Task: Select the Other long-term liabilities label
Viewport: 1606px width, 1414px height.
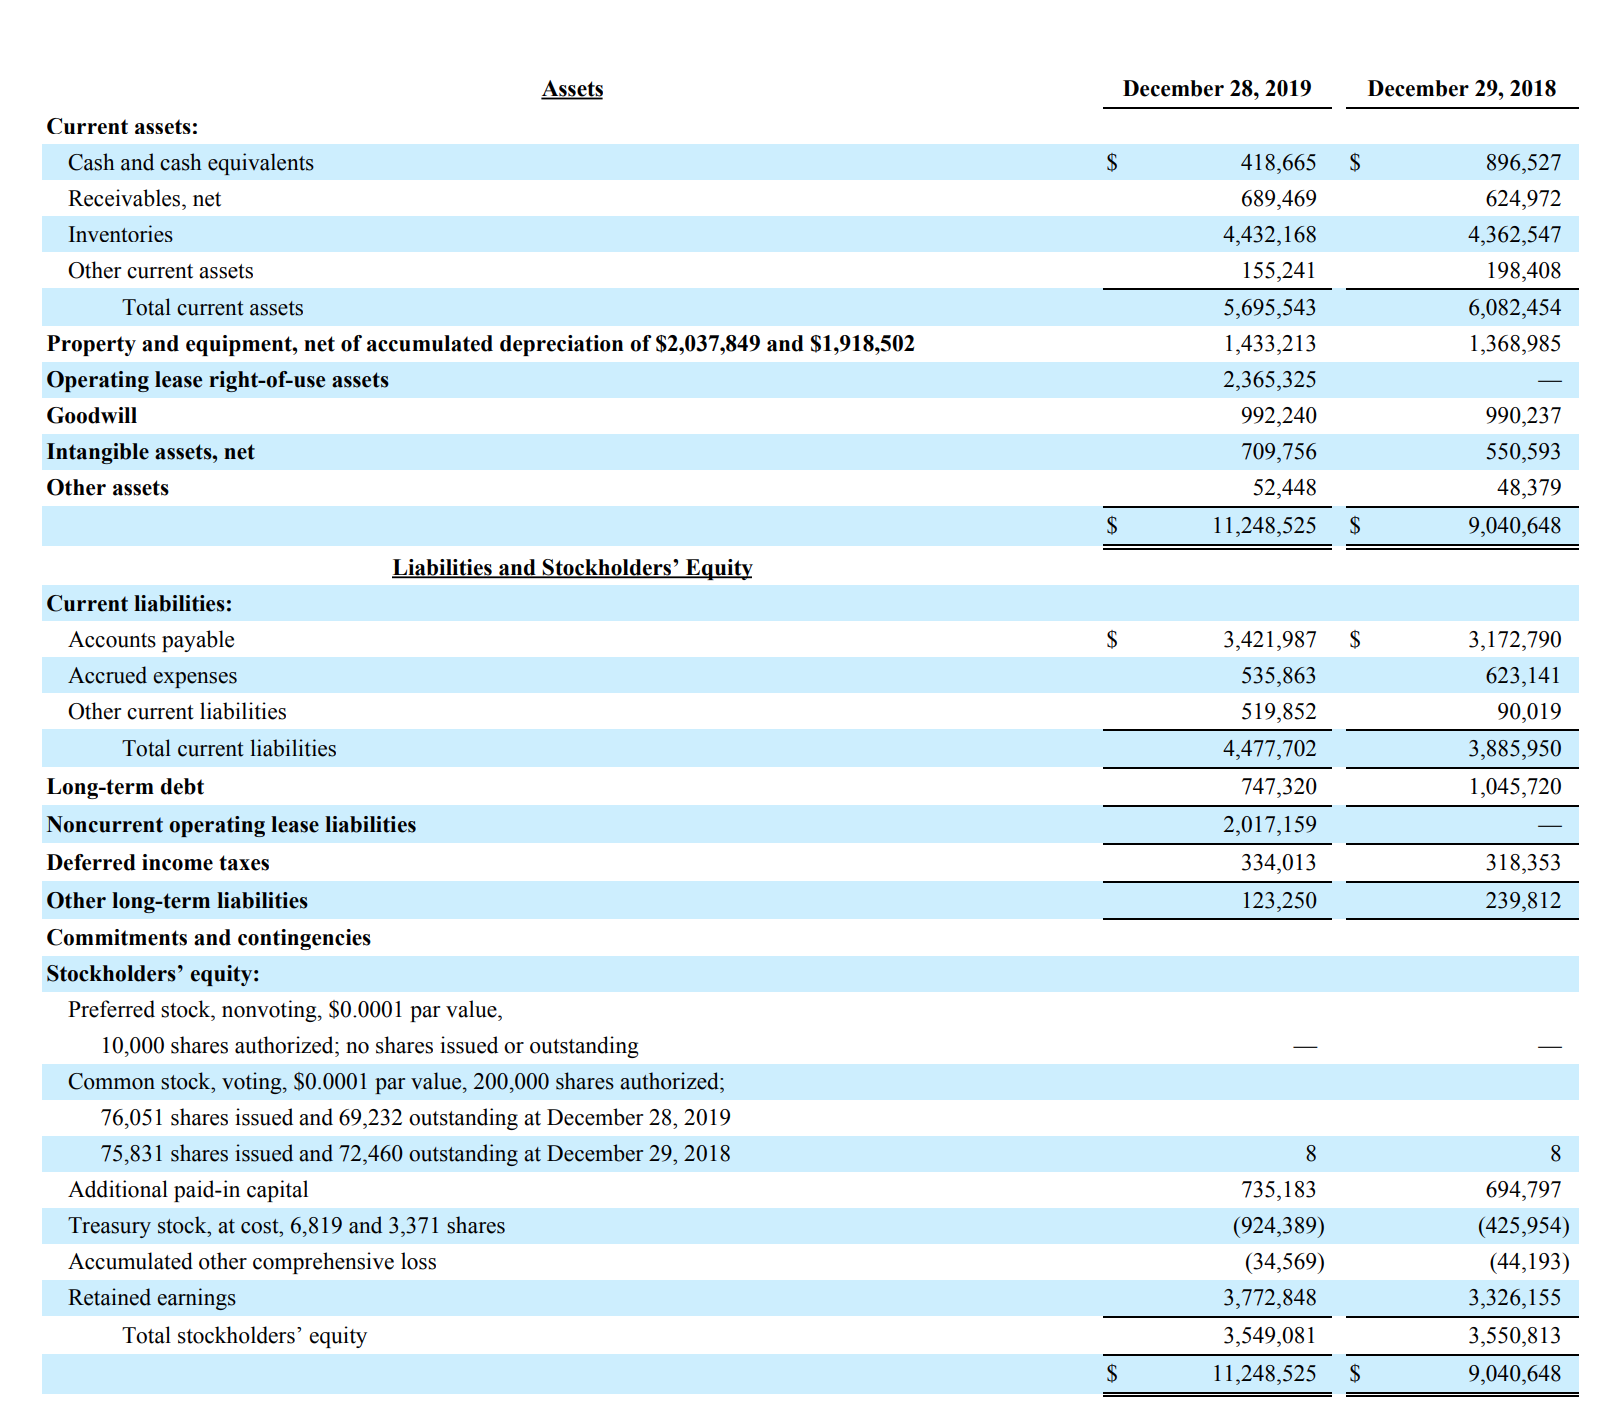Action: point(177,901)
